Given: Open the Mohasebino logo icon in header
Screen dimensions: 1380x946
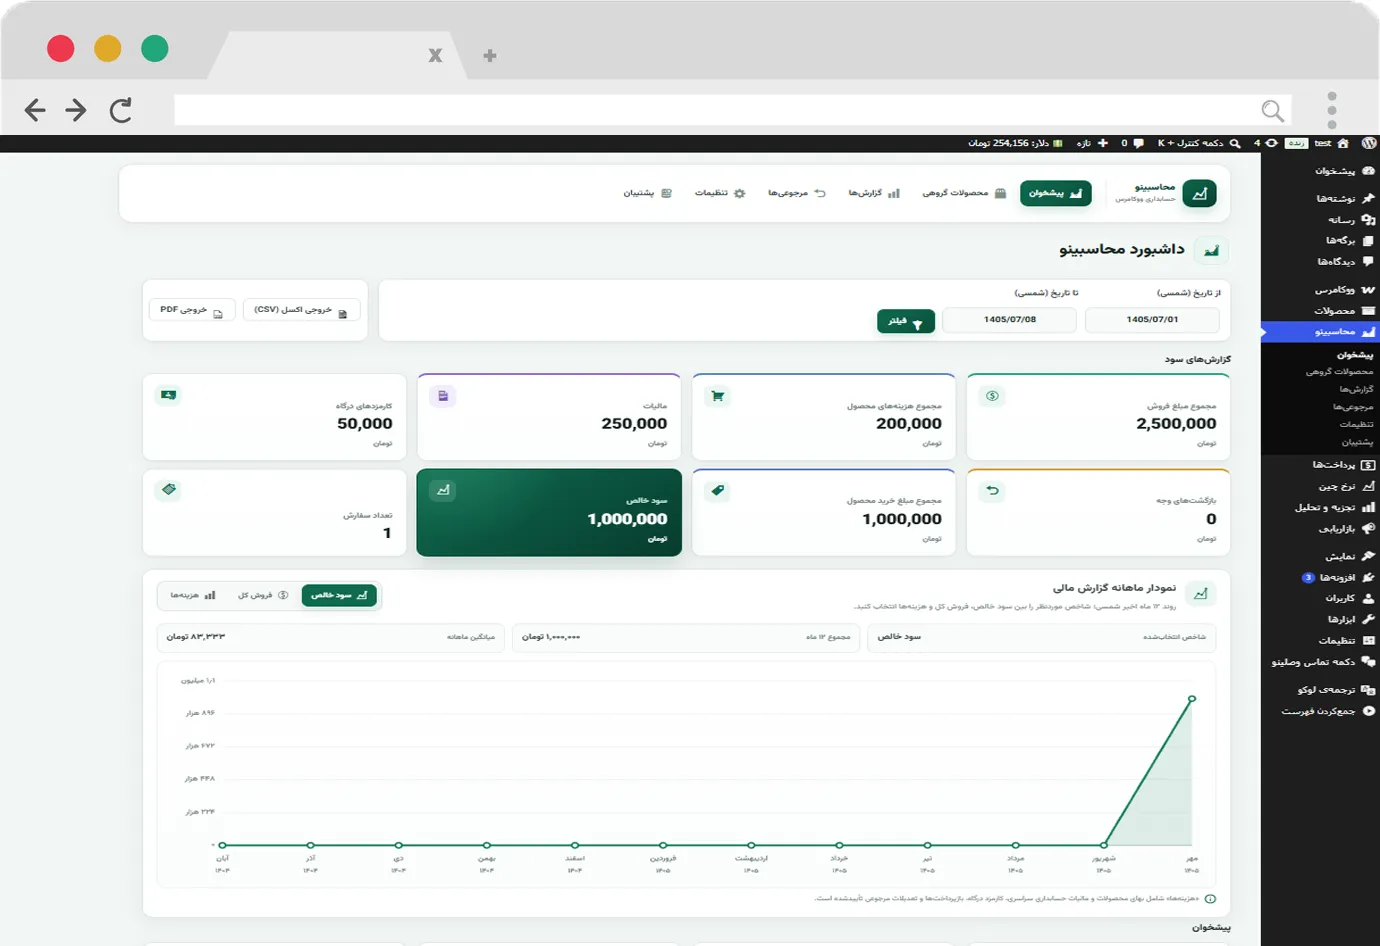Looking at the screenshot, I should (1199, 193).
